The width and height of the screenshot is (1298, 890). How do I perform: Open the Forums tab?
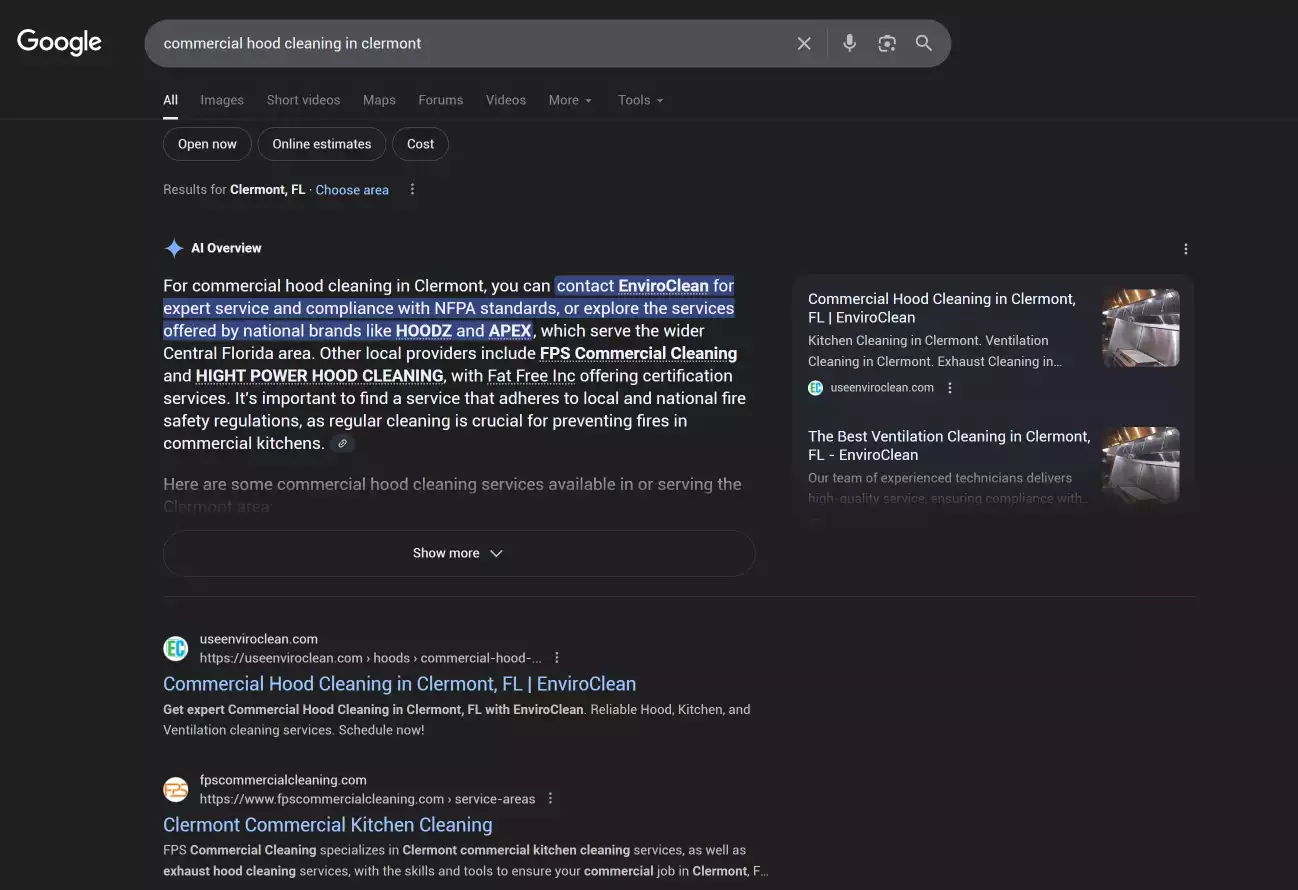[x=441, y=100]
